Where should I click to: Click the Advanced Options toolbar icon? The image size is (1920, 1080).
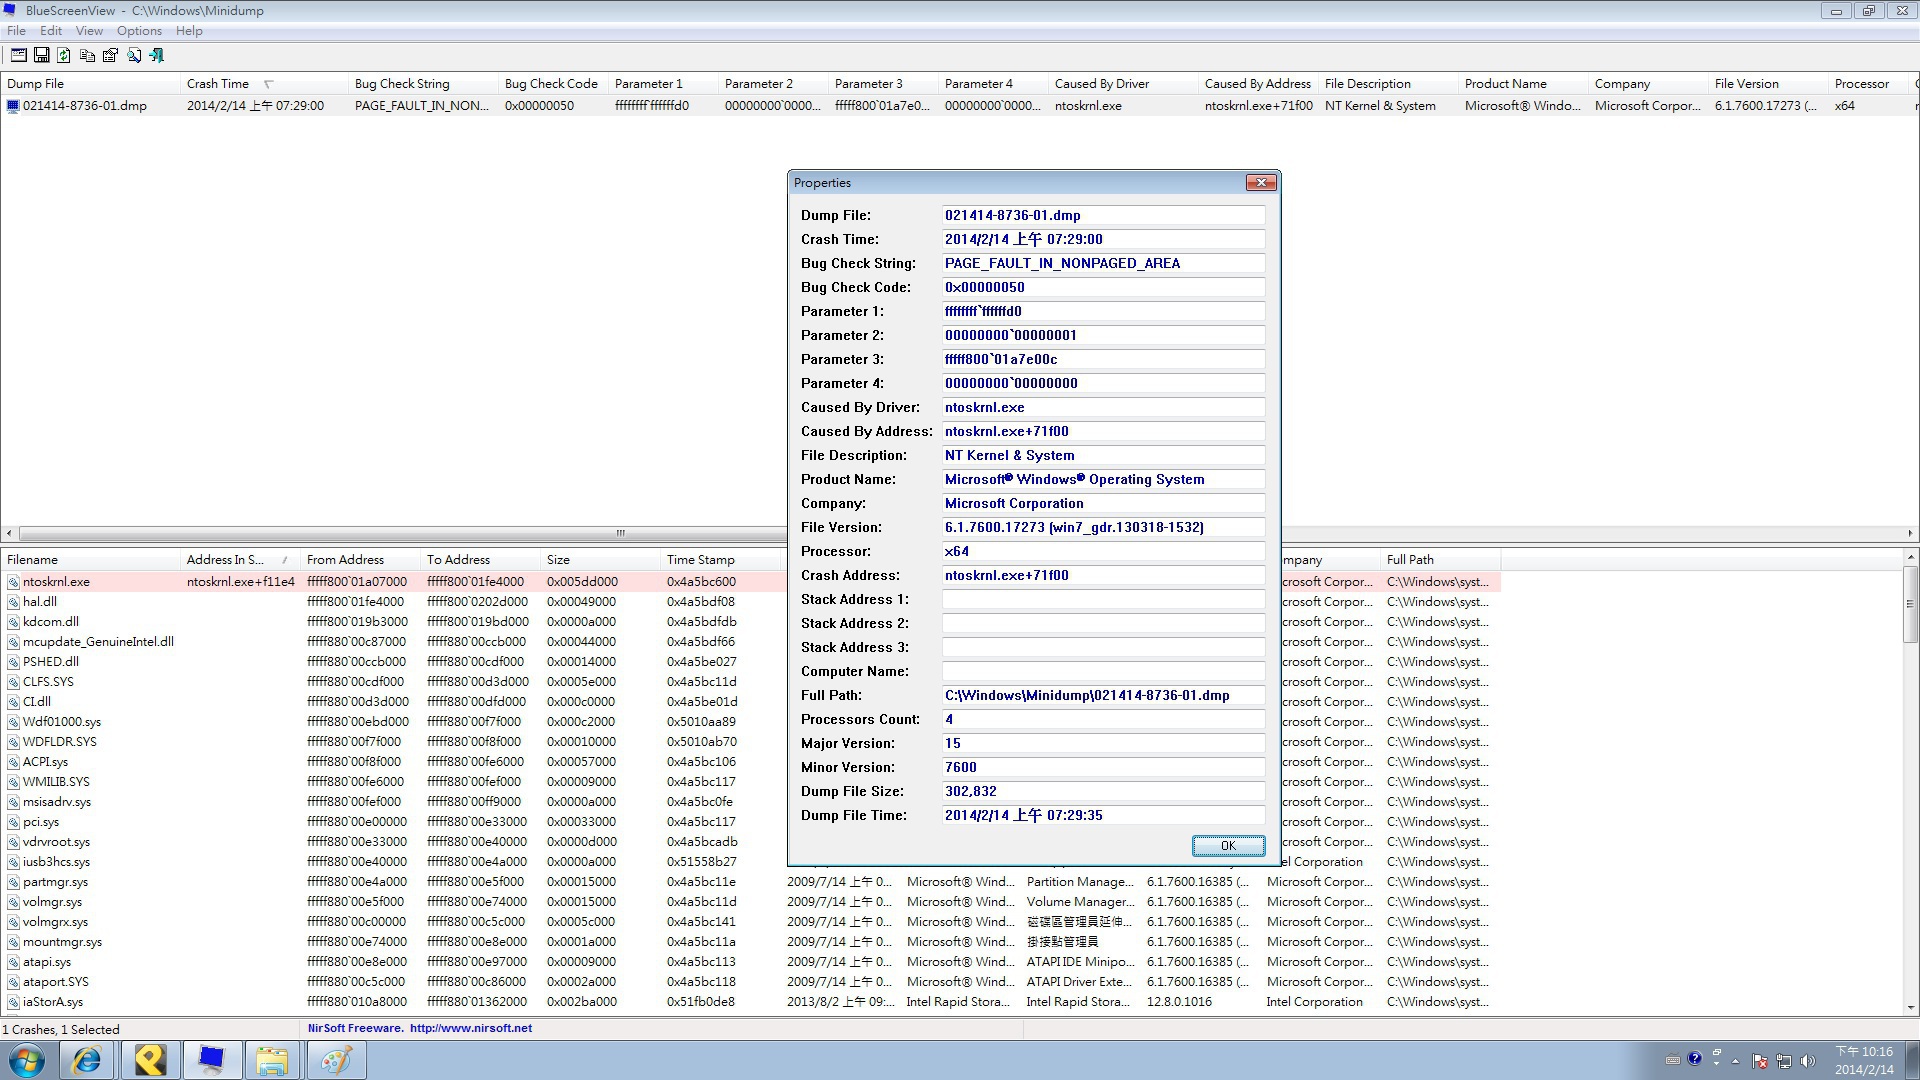click(18, 55)
